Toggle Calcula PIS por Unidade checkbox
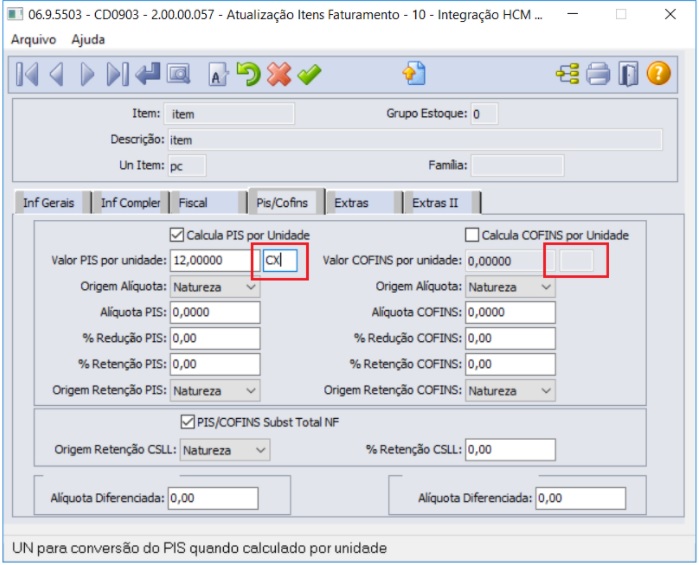This screenshot has width=699, height=565. tap(177, 235)
